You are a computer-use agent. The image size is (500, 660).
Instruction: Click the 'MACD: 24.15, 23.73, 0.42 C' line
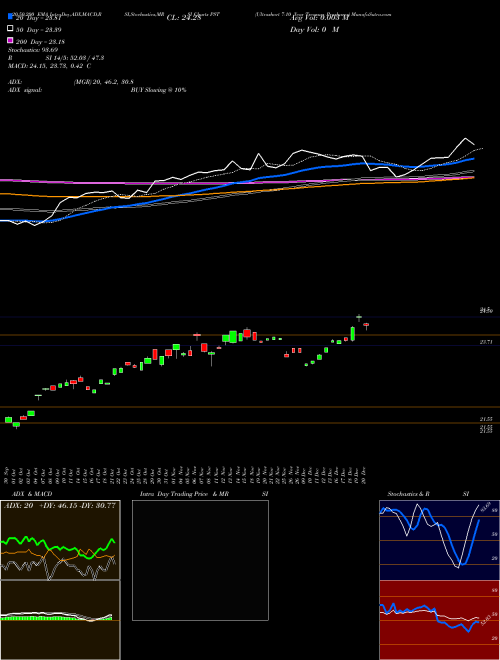point(50,66)
